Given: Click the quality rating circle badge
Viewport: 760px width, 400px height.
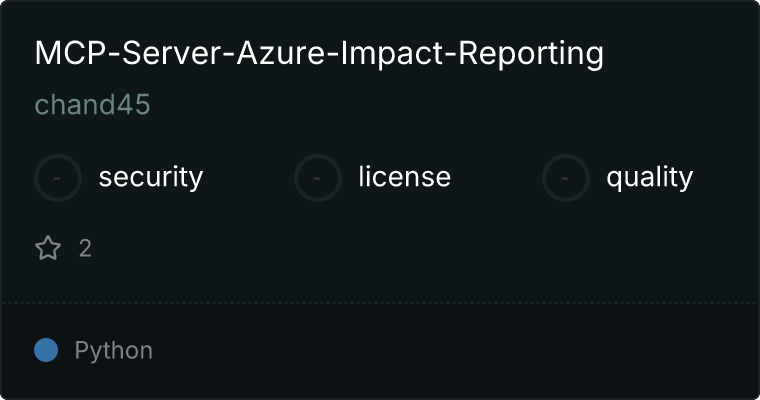Looking at the screenshot, I should [x=566, y=178].
